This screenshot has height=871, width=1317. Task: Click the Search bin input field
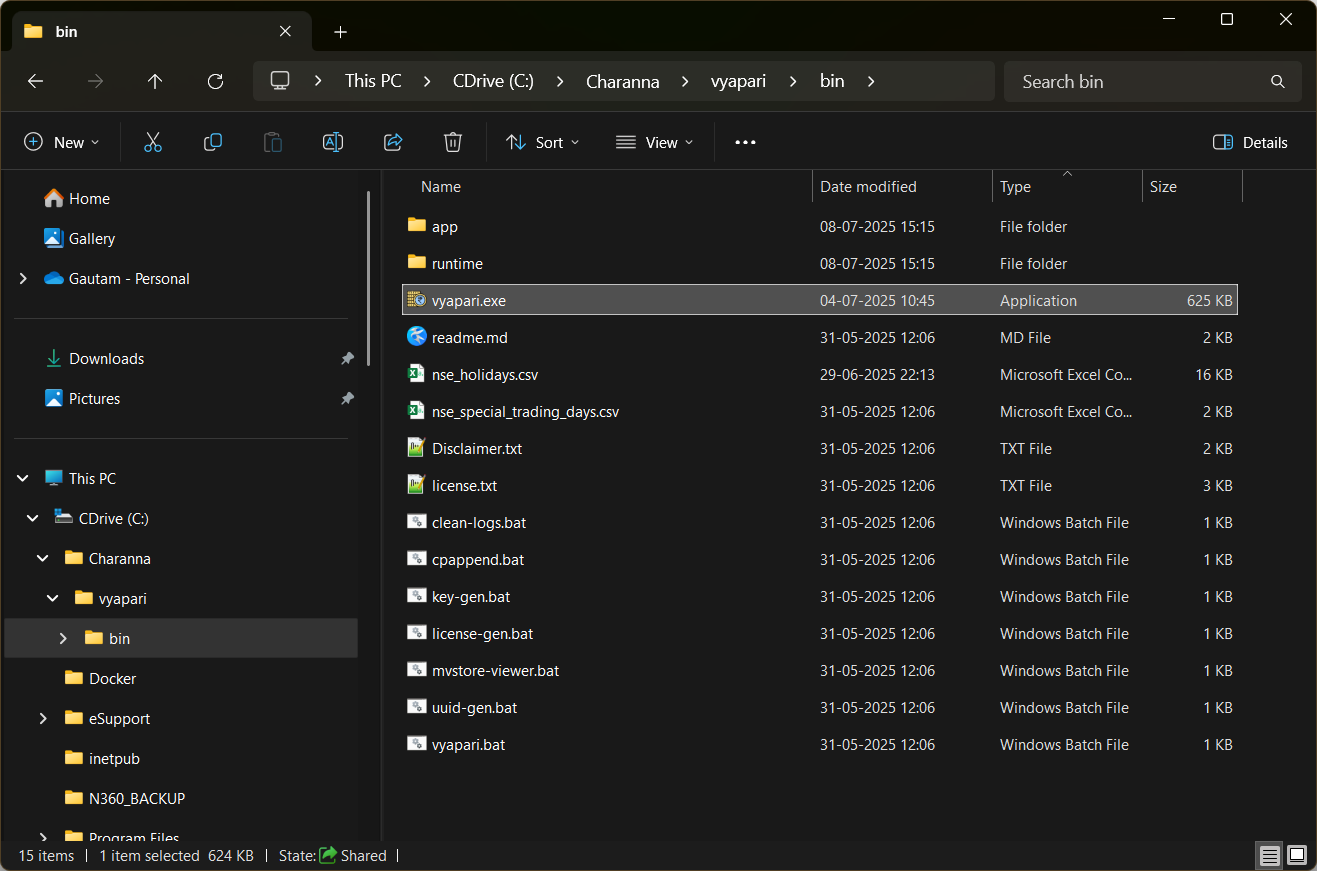coord(1140,81)
